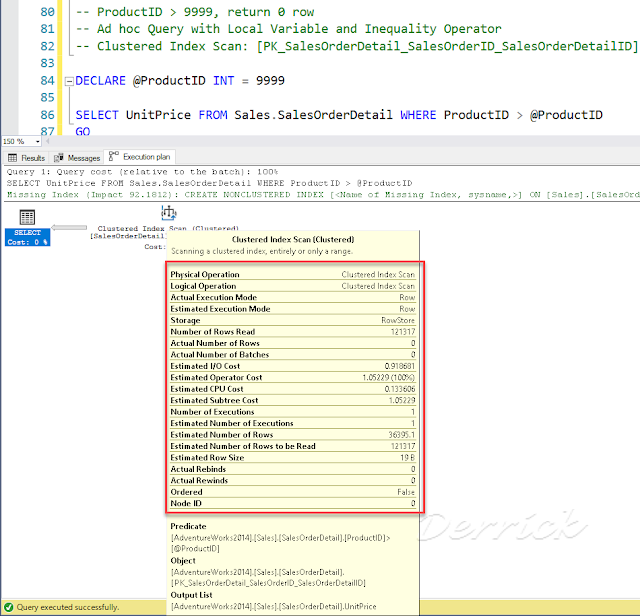Click the Actual Rebinds row
The image size is (640, 616).
point(292,469)
